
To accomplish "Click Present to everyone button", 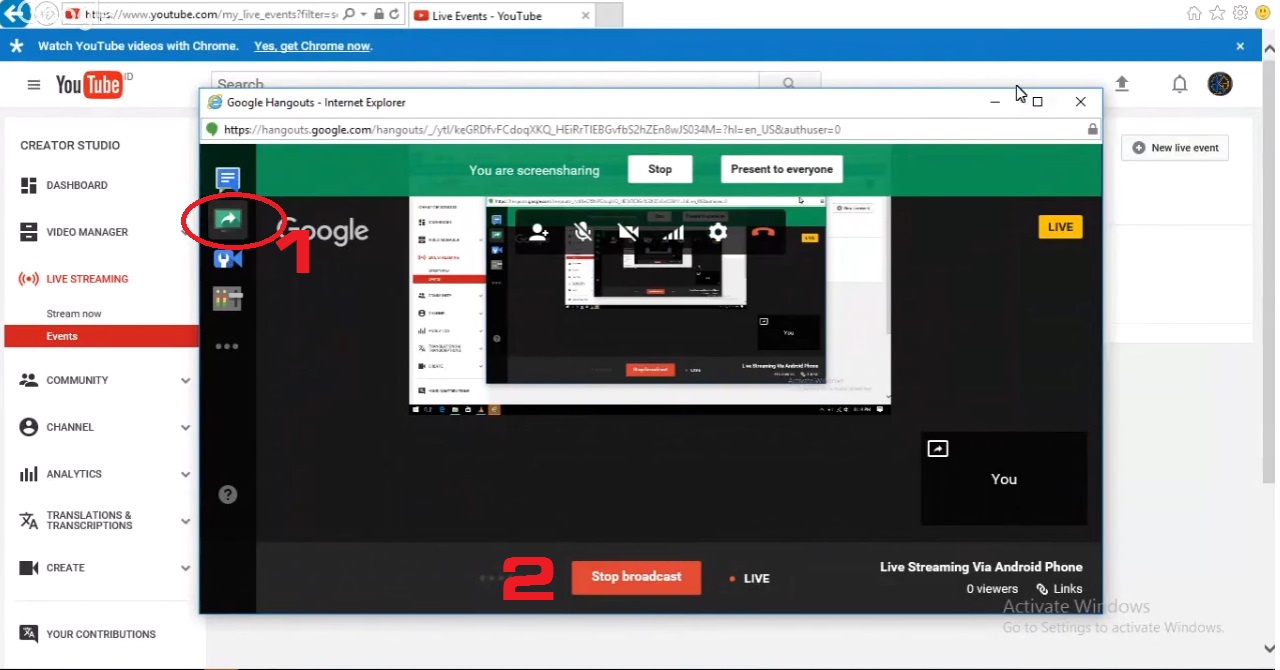I will tap(782, 169).
